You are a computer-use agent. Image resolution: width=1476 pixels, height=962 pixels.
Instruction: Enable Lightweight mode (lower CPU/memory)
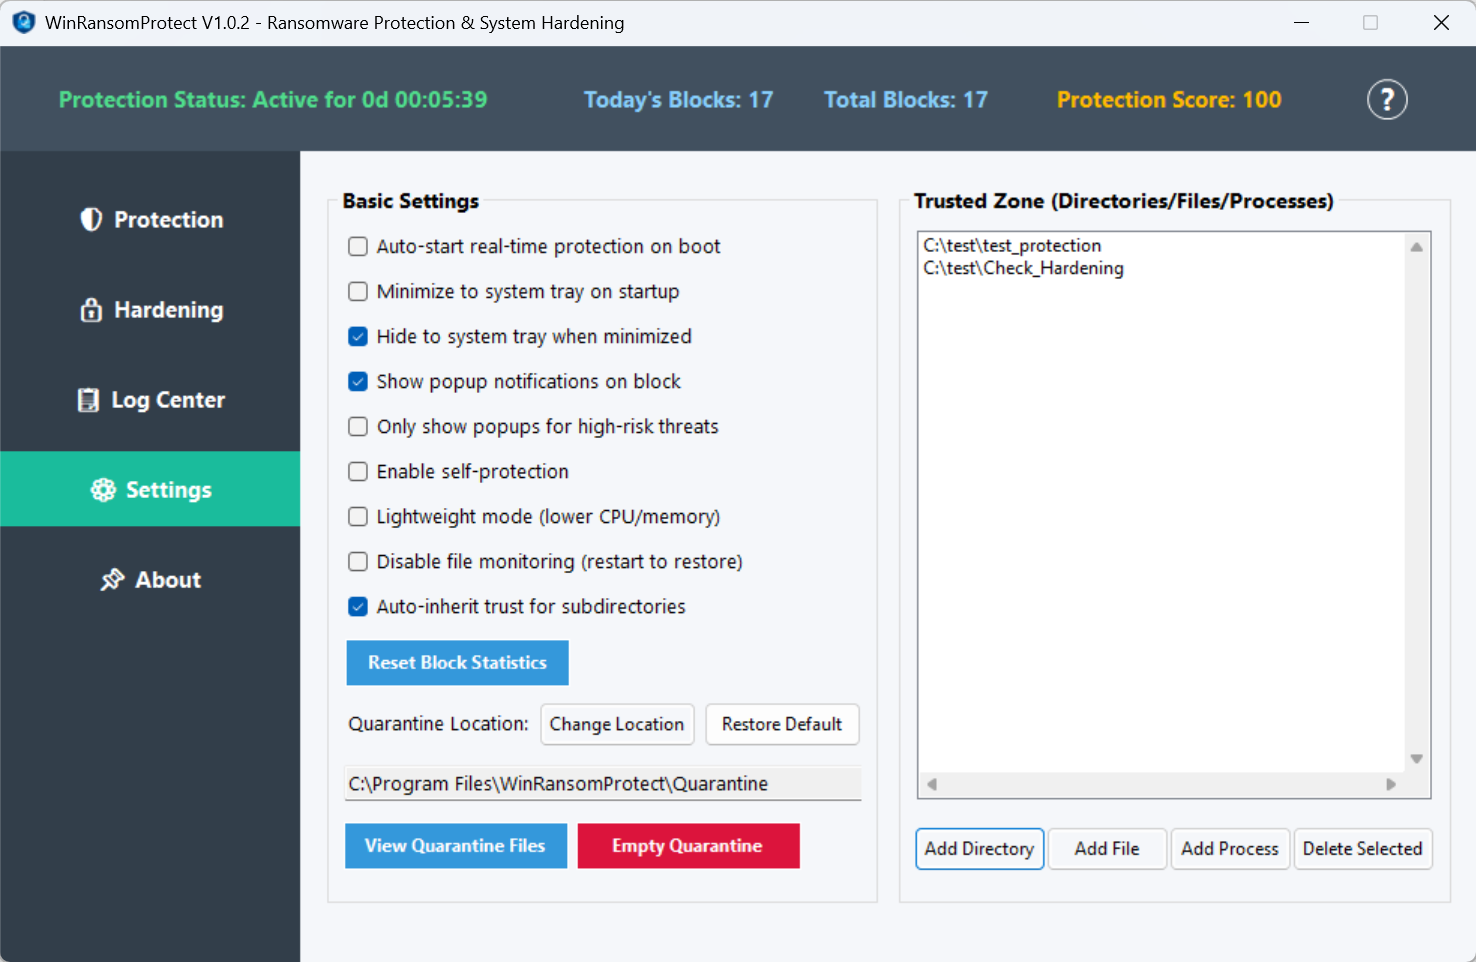point(358,516)
